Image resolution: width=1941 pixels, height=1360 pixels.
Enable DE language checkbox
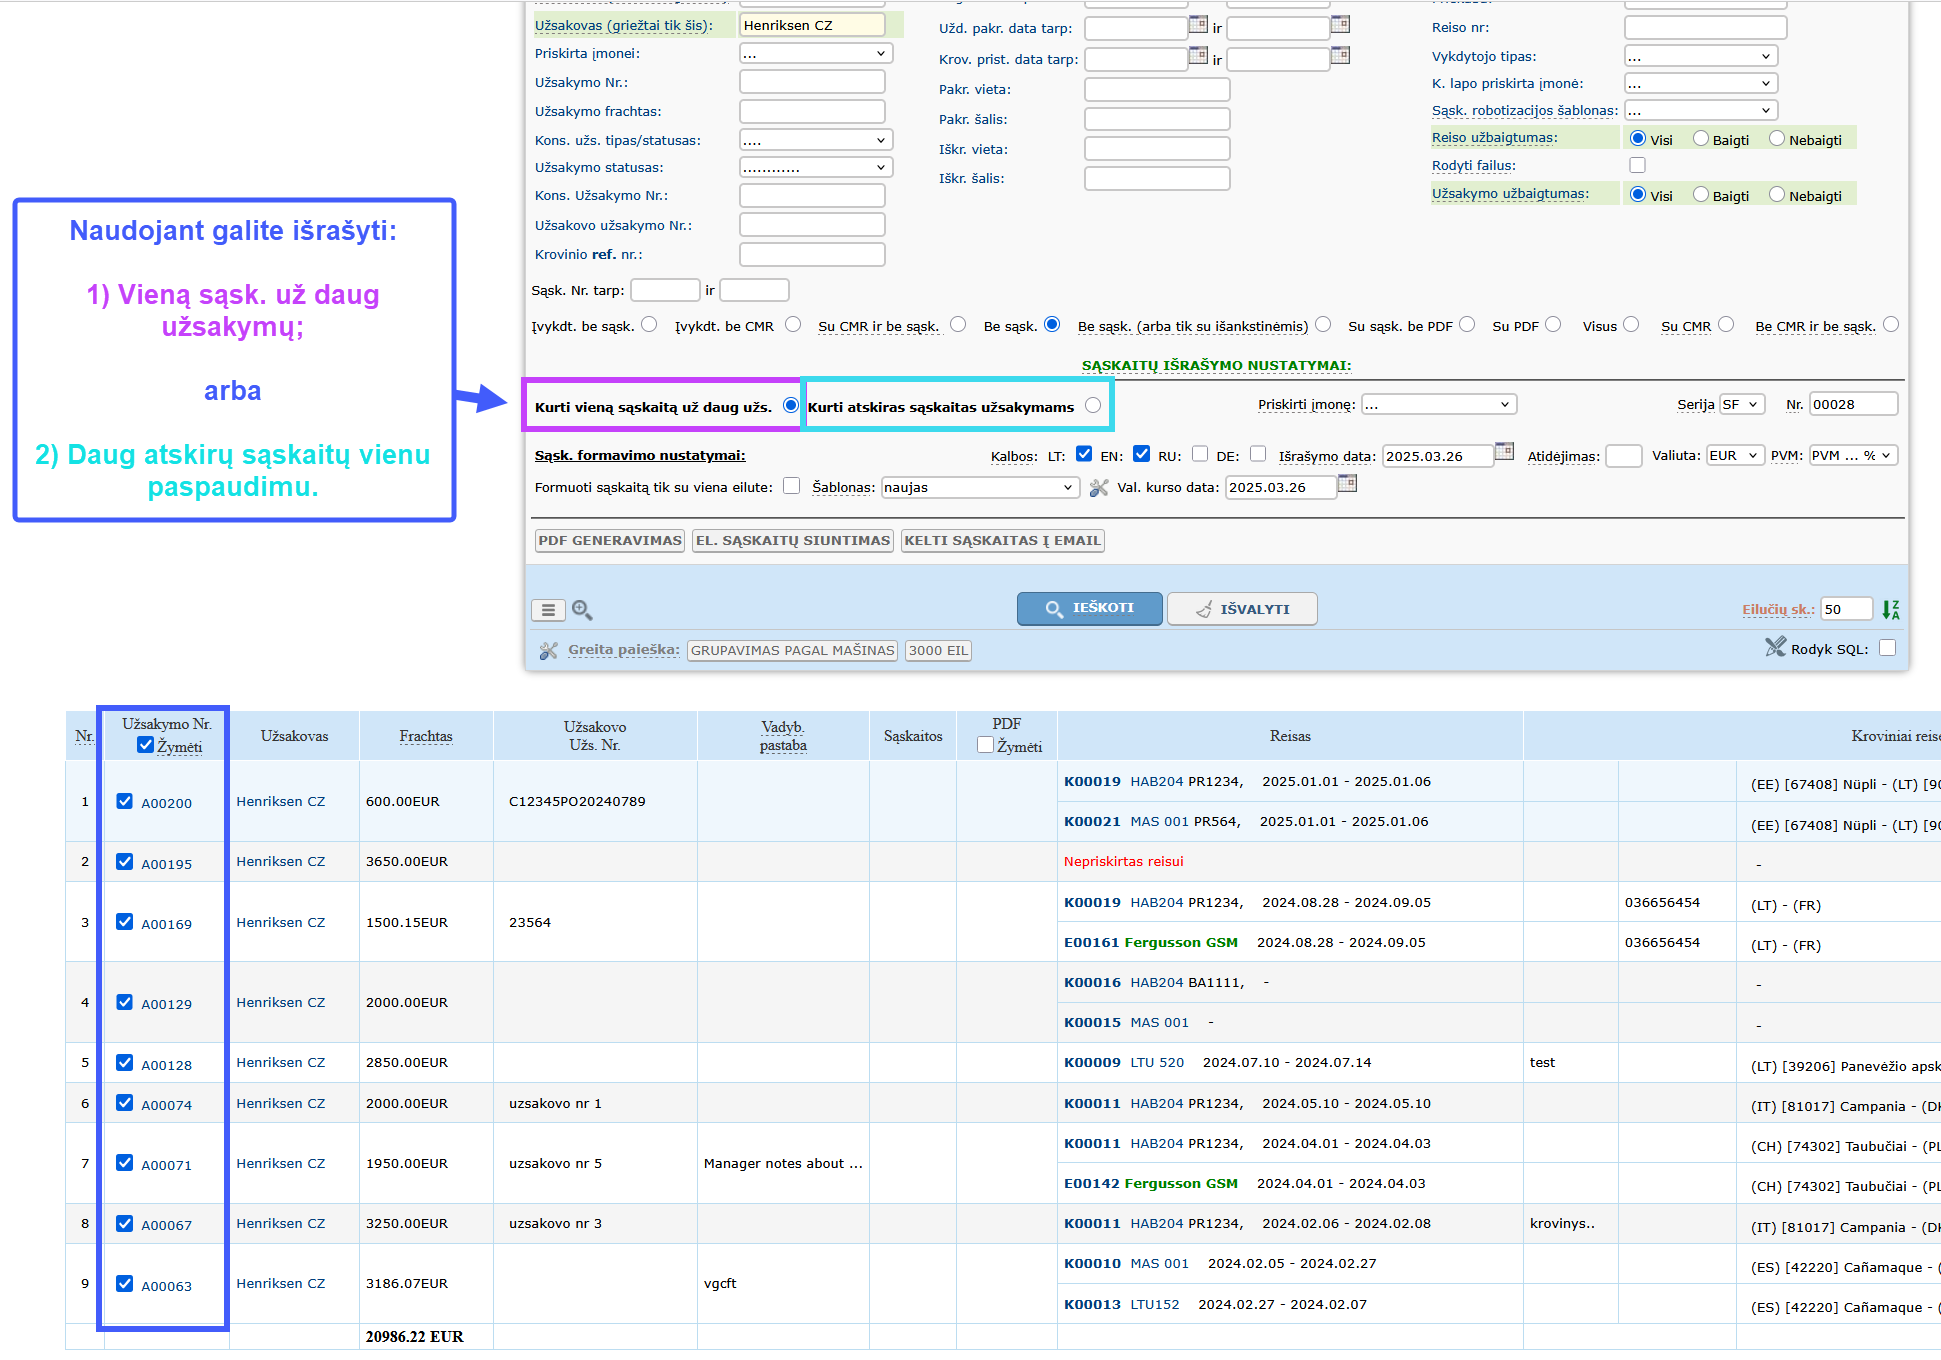coord(1258,454)
